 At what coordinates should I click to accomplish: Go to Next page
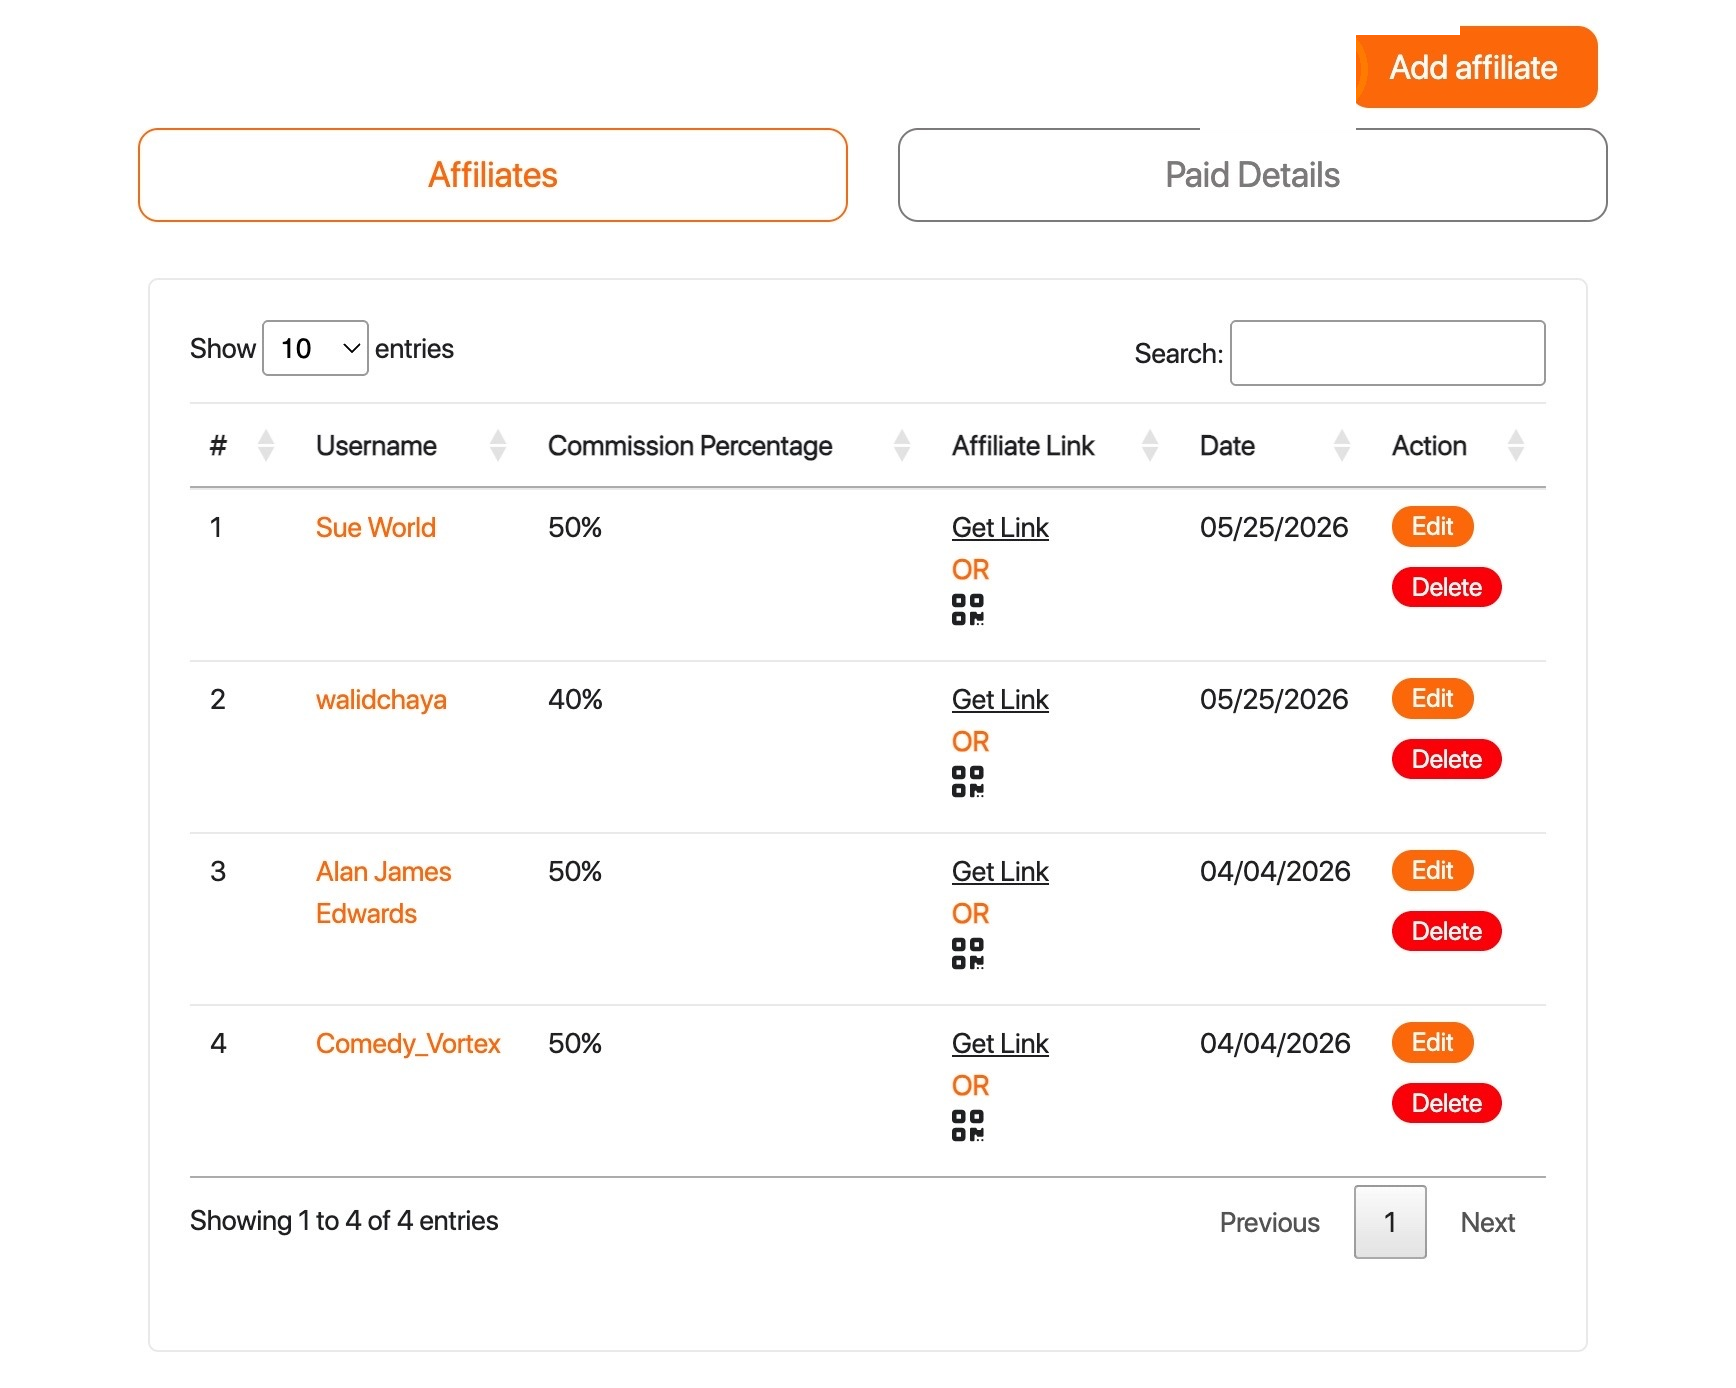tap(1488, 1222)
